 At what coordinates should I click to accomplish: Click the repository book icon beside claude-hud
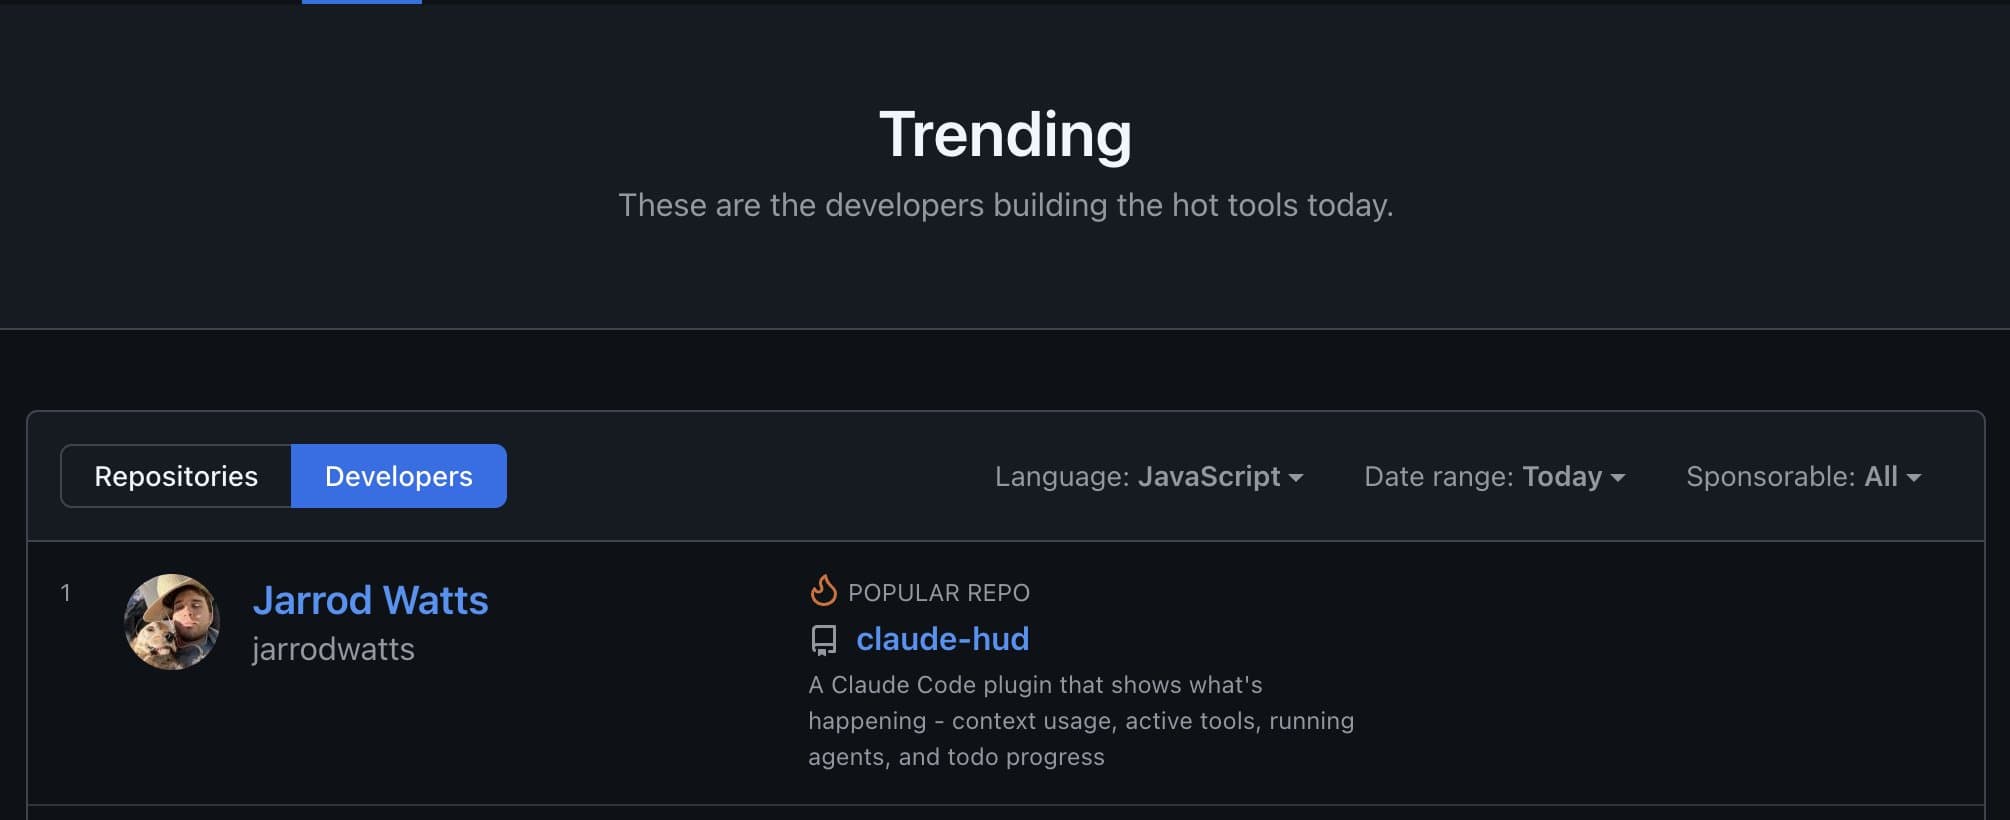click(823, 639)
